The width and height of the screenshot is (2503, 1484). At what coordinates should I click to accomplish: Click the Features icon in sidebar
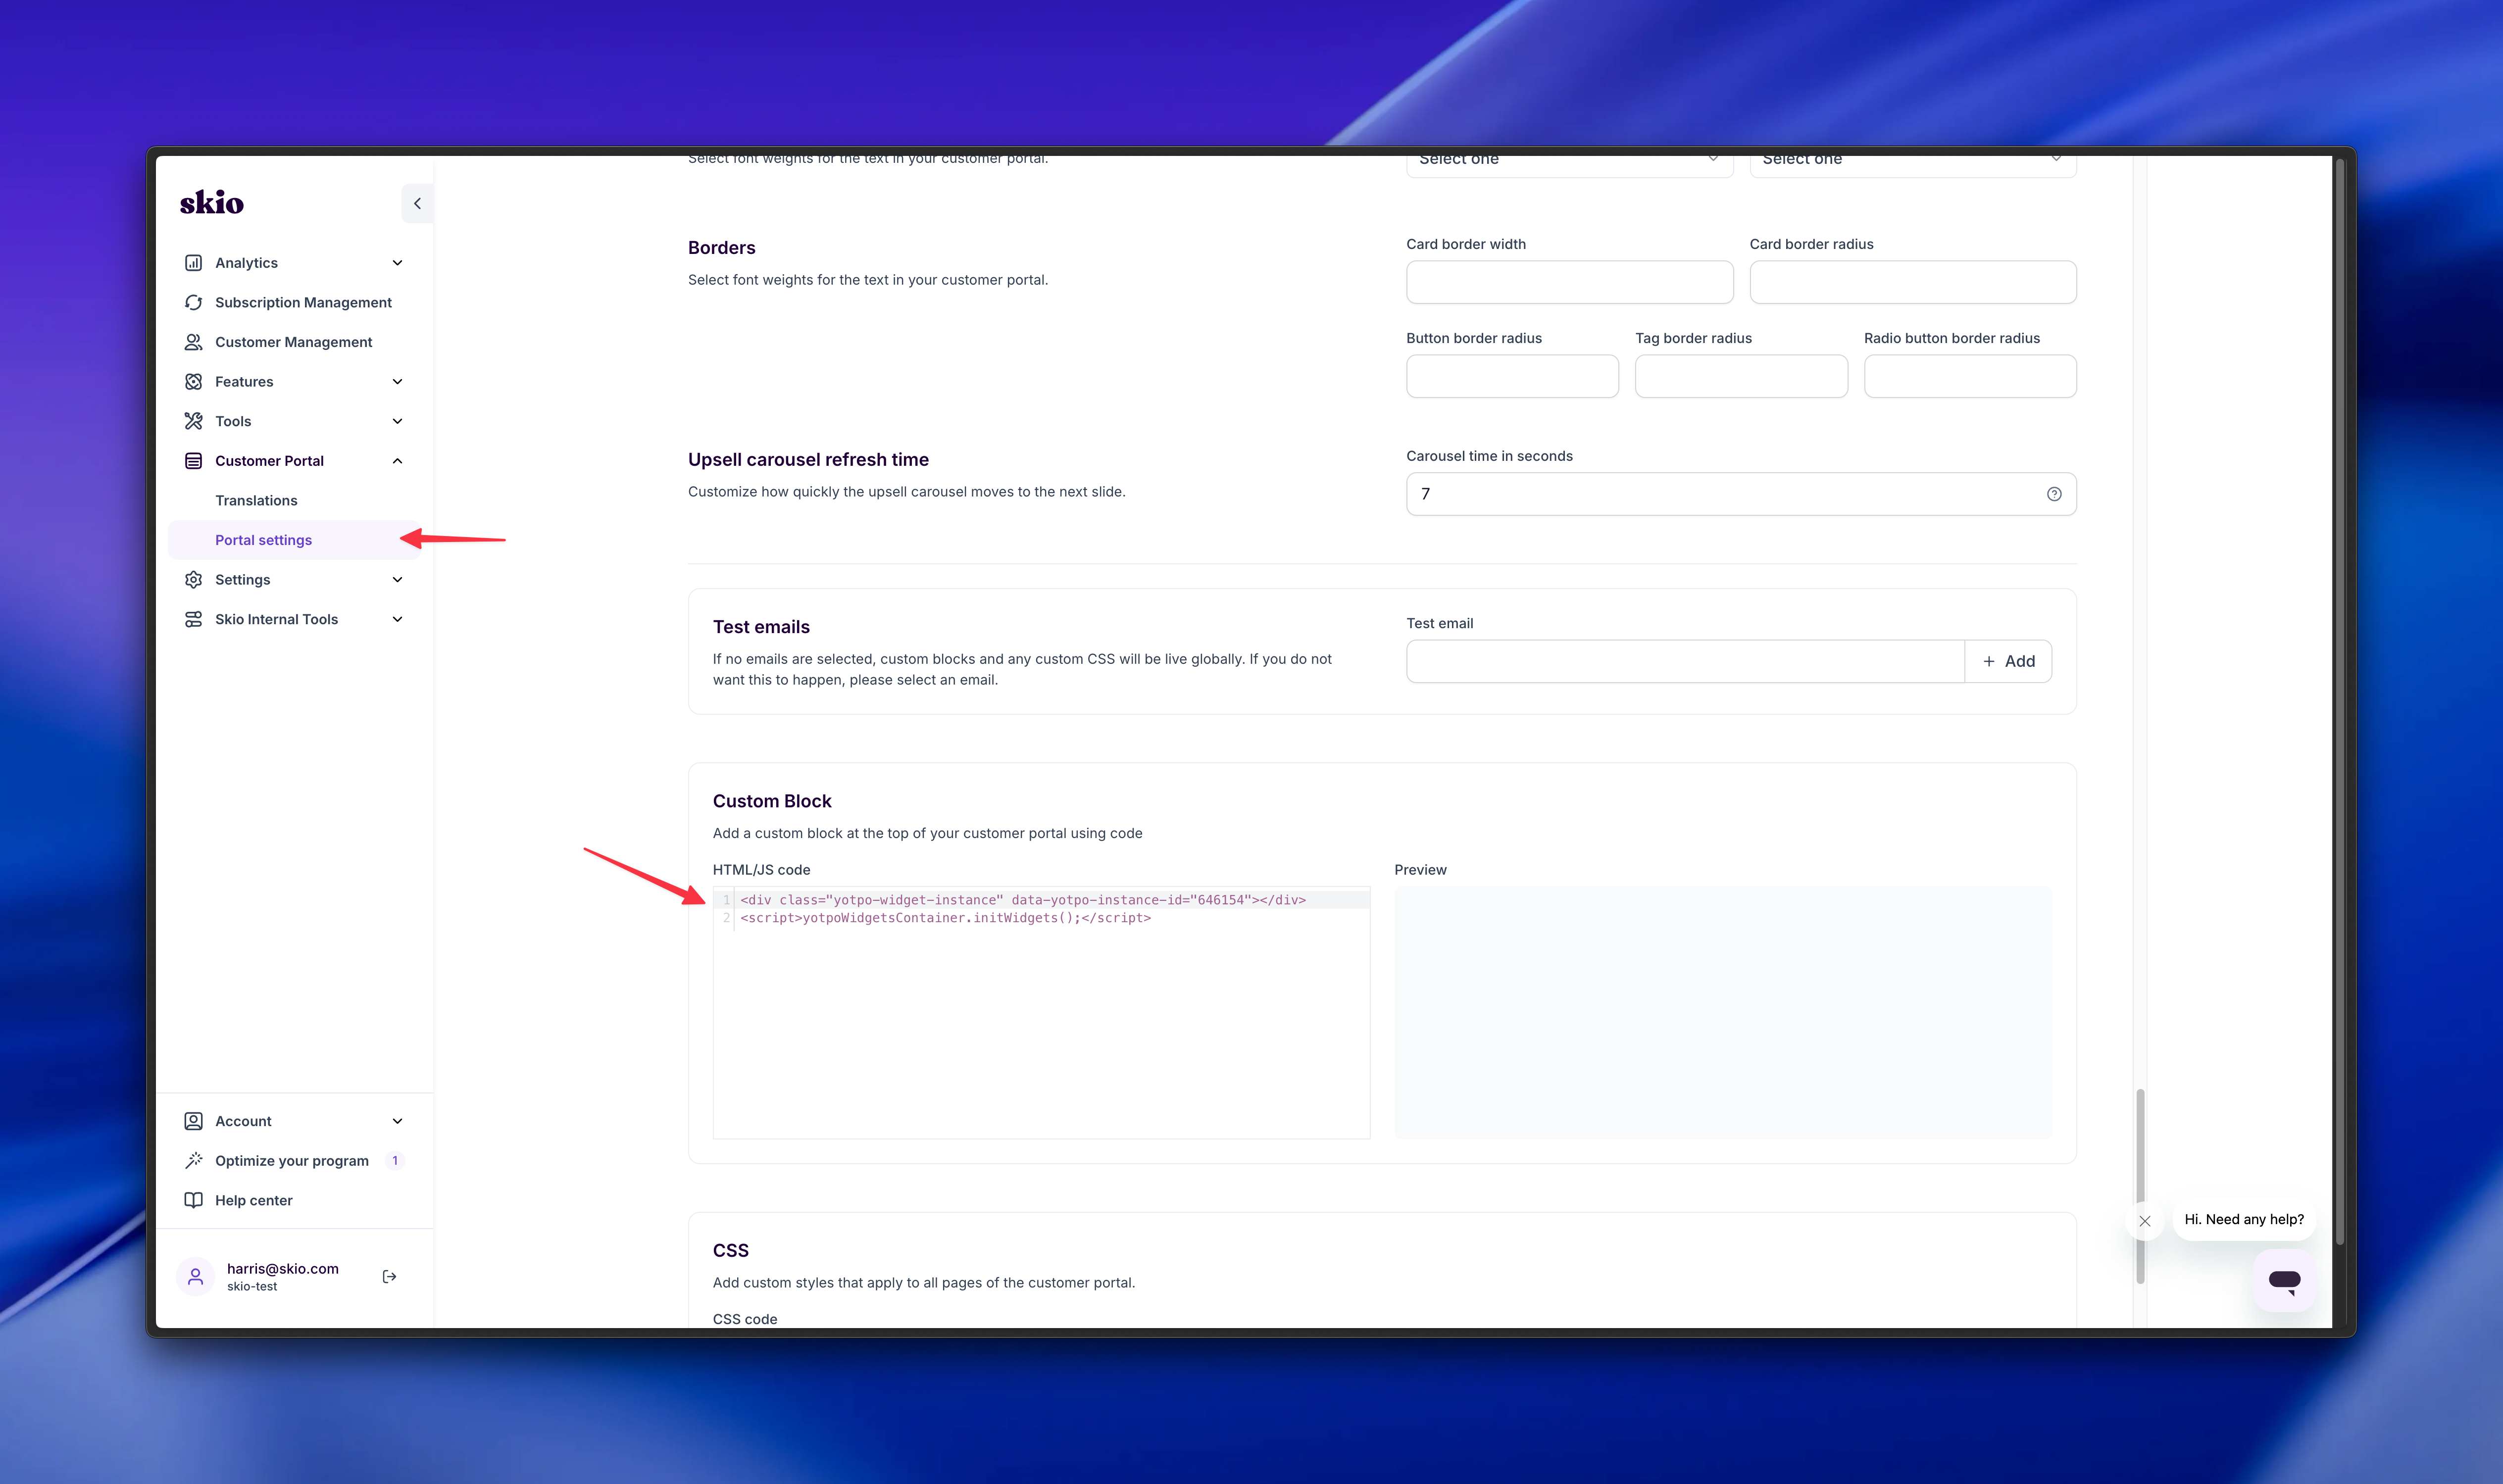pyautogui.click(x=193, y=382)
